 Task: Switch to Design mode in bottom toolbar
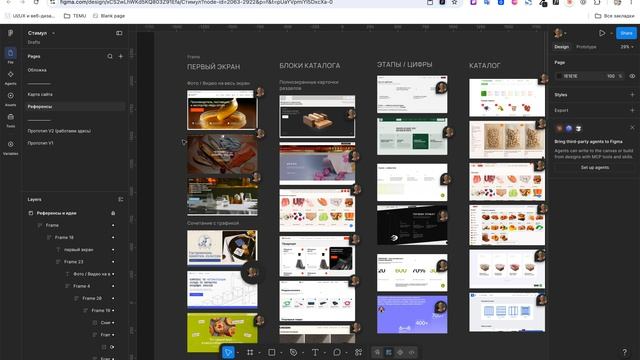[x=389, y=352]
